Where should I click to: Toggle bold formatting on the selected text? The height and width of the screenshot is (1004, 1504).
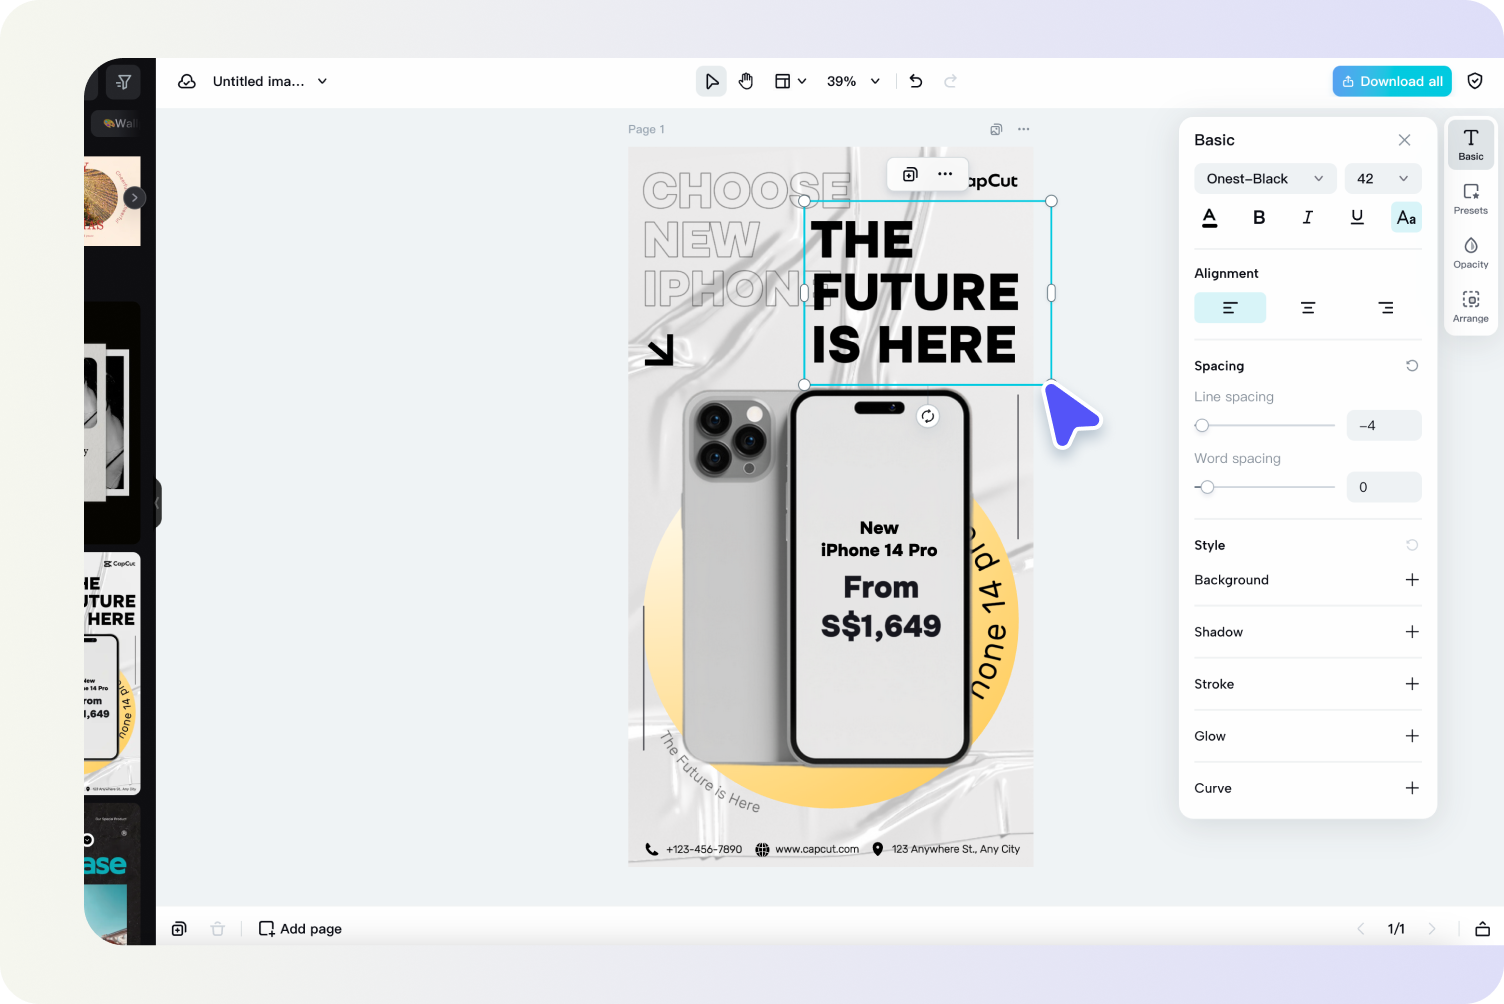[x=1259, y=217]
